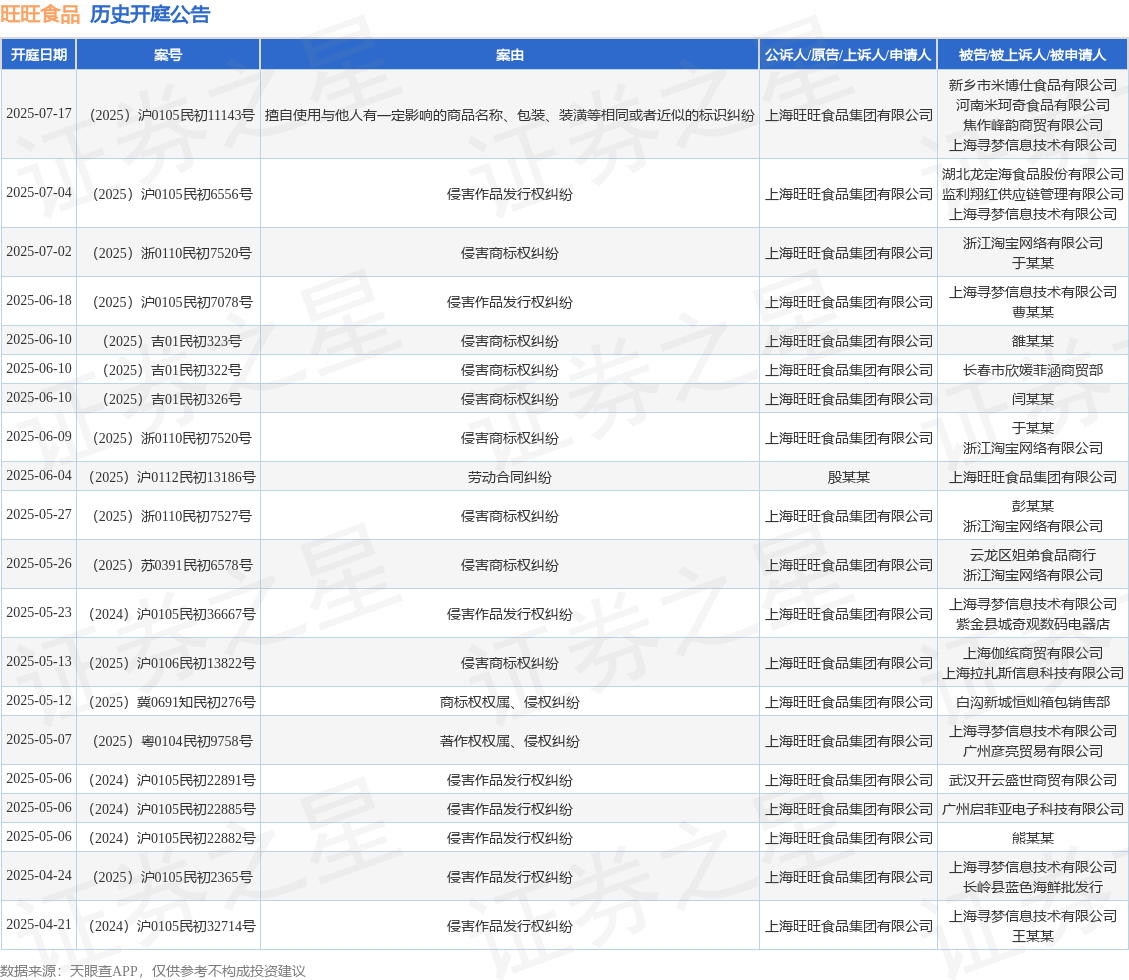Click plaintiff 殷某某
1129x980 pixels.
[x=848, y=477]
